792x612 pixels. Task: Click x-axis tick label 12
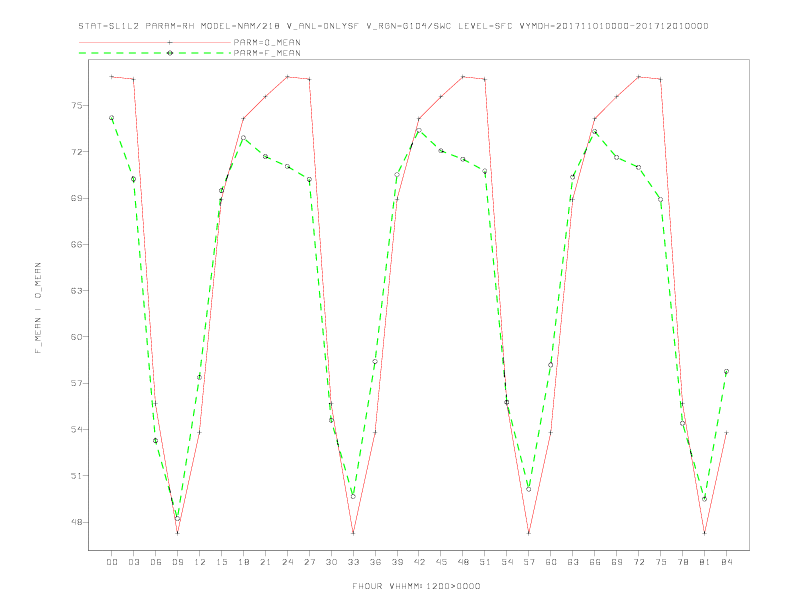pos(200,562)
